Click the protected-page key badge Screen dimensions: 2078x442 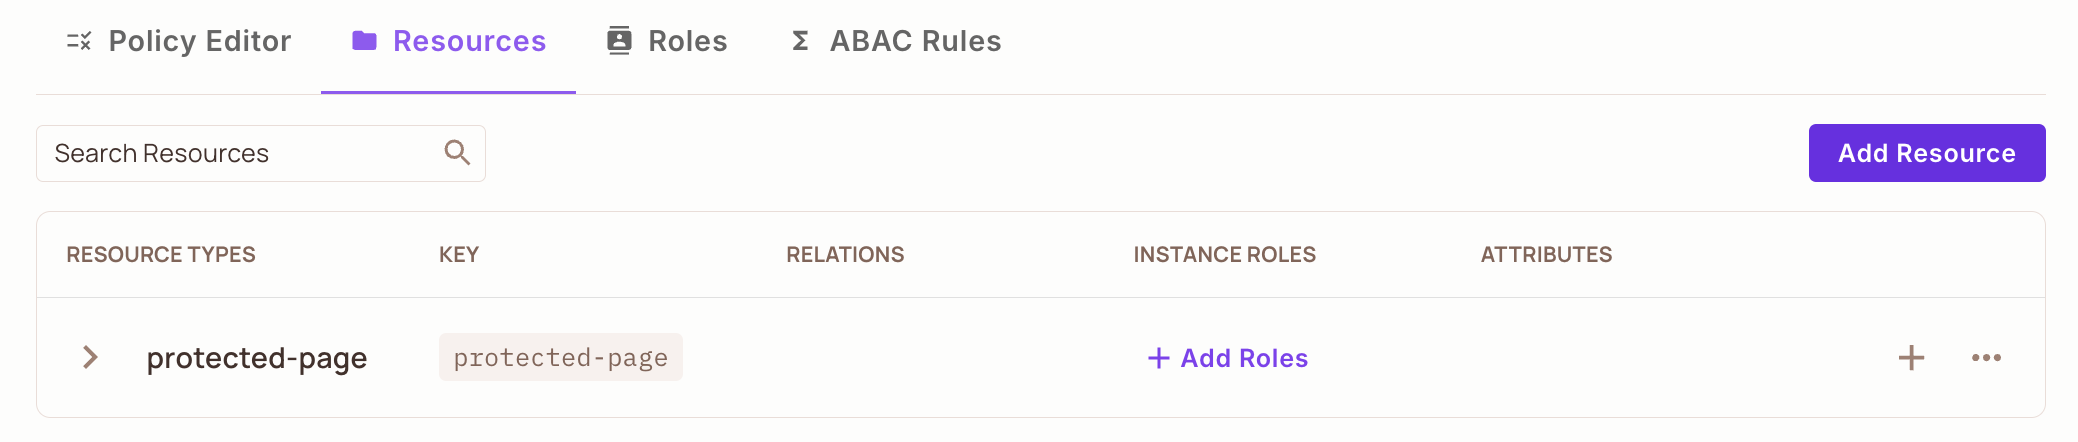point(560,357)
